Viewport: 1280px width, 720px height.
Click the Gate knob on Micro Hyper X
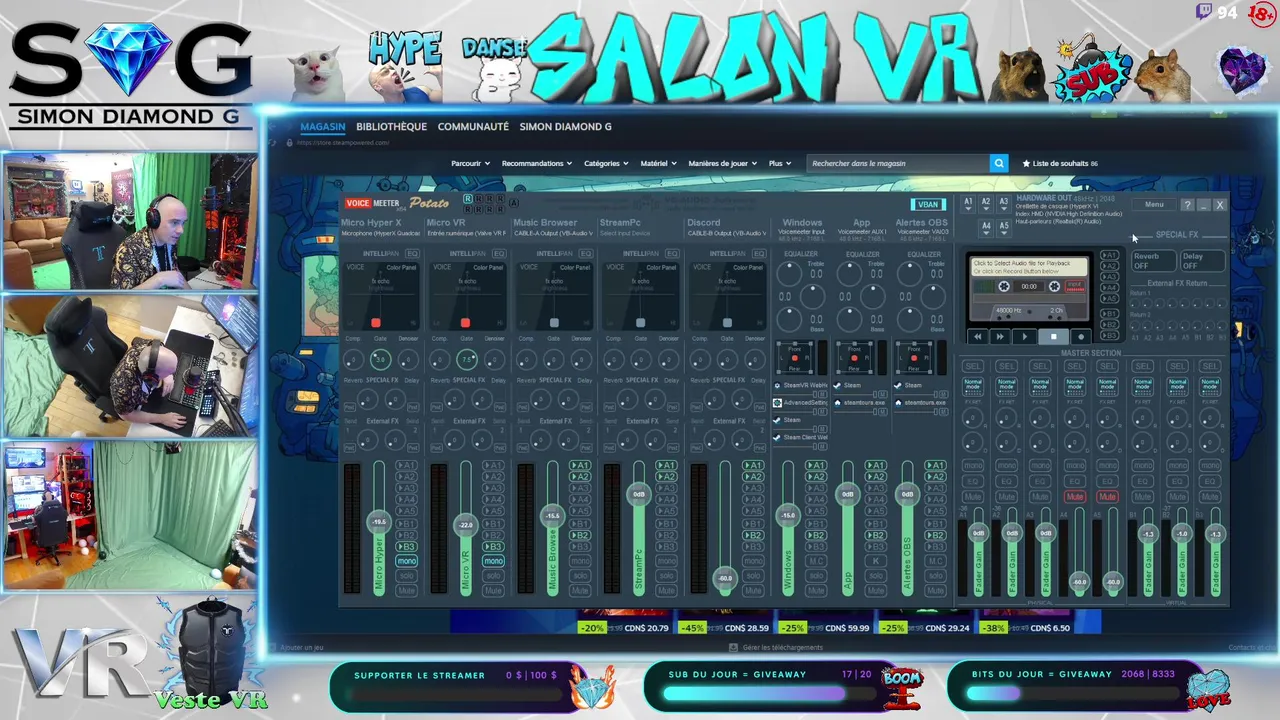point(380,359)
